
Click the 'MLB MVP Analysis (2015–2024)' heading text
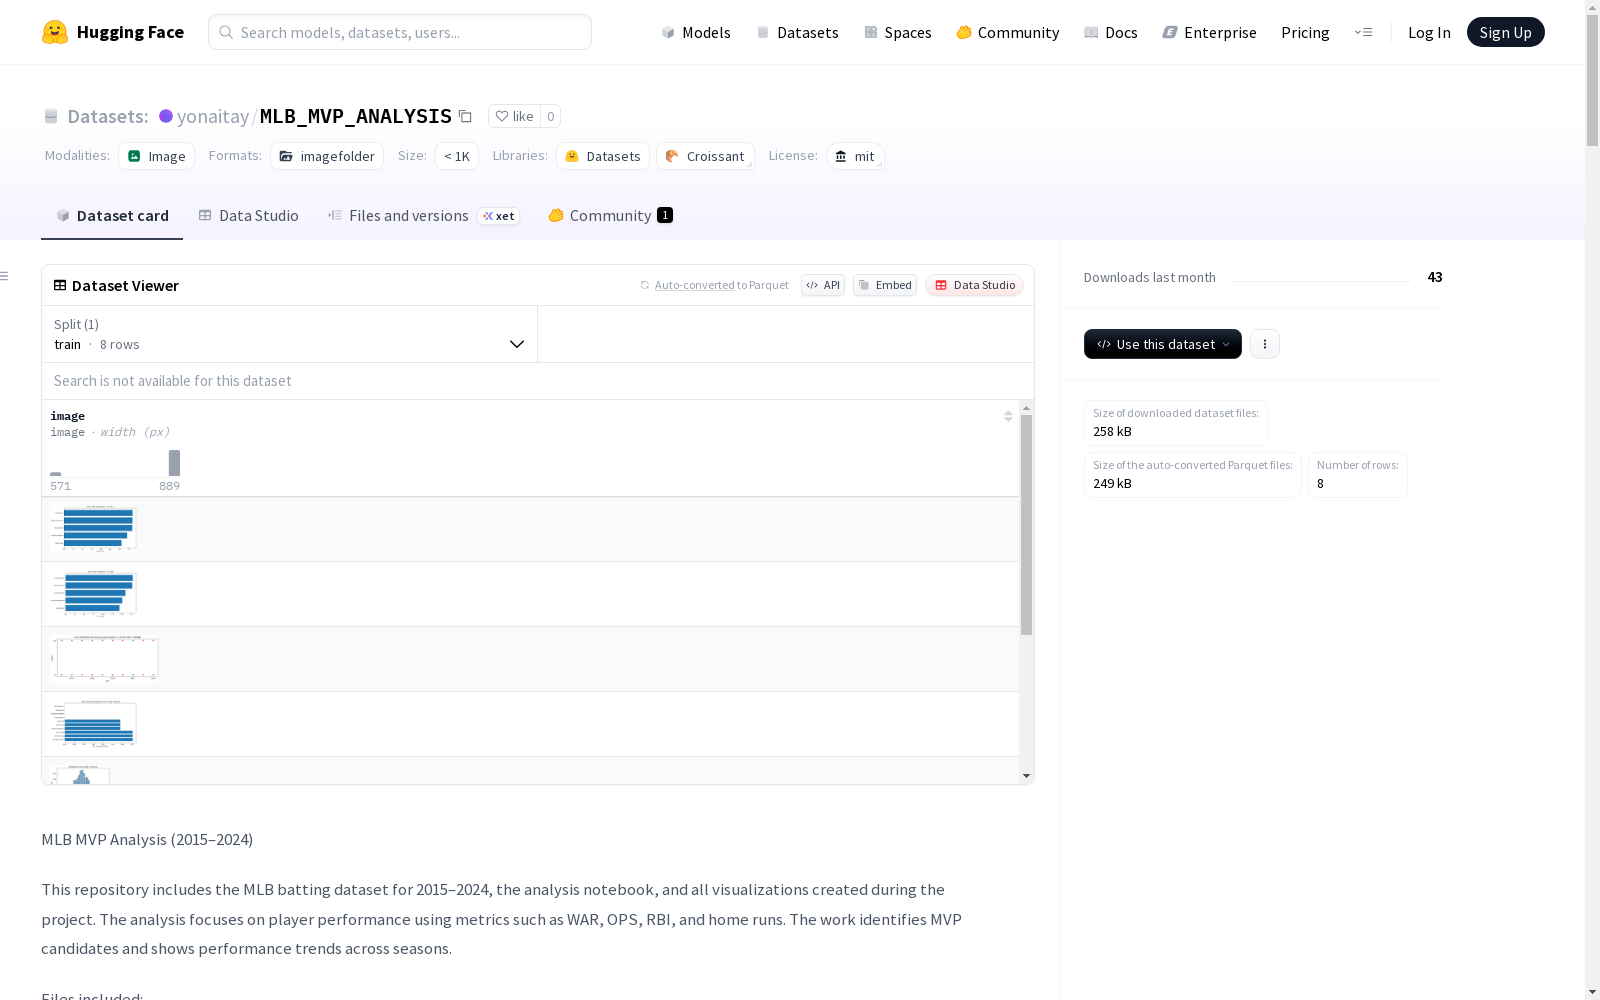tap(147, 840)
